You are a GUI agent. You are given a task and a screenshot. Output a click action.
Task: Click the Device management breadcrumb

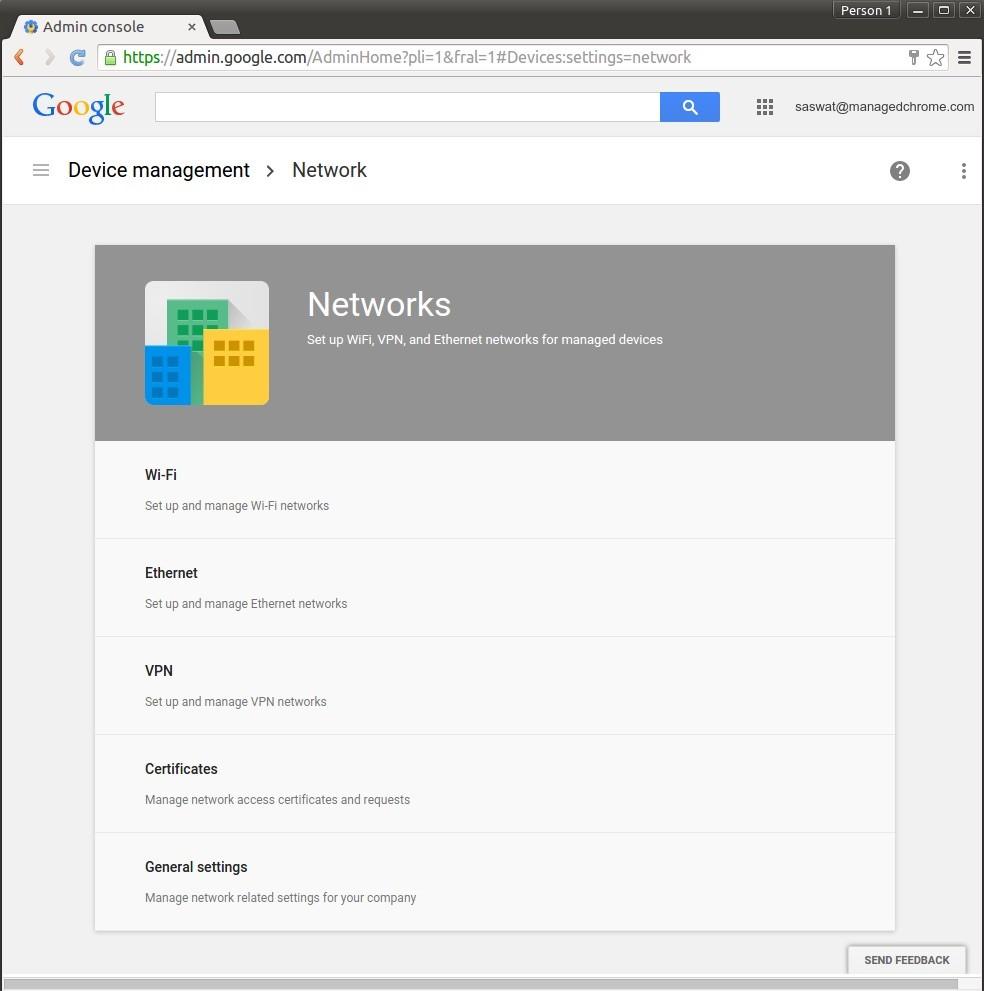(x=159, y=171)
